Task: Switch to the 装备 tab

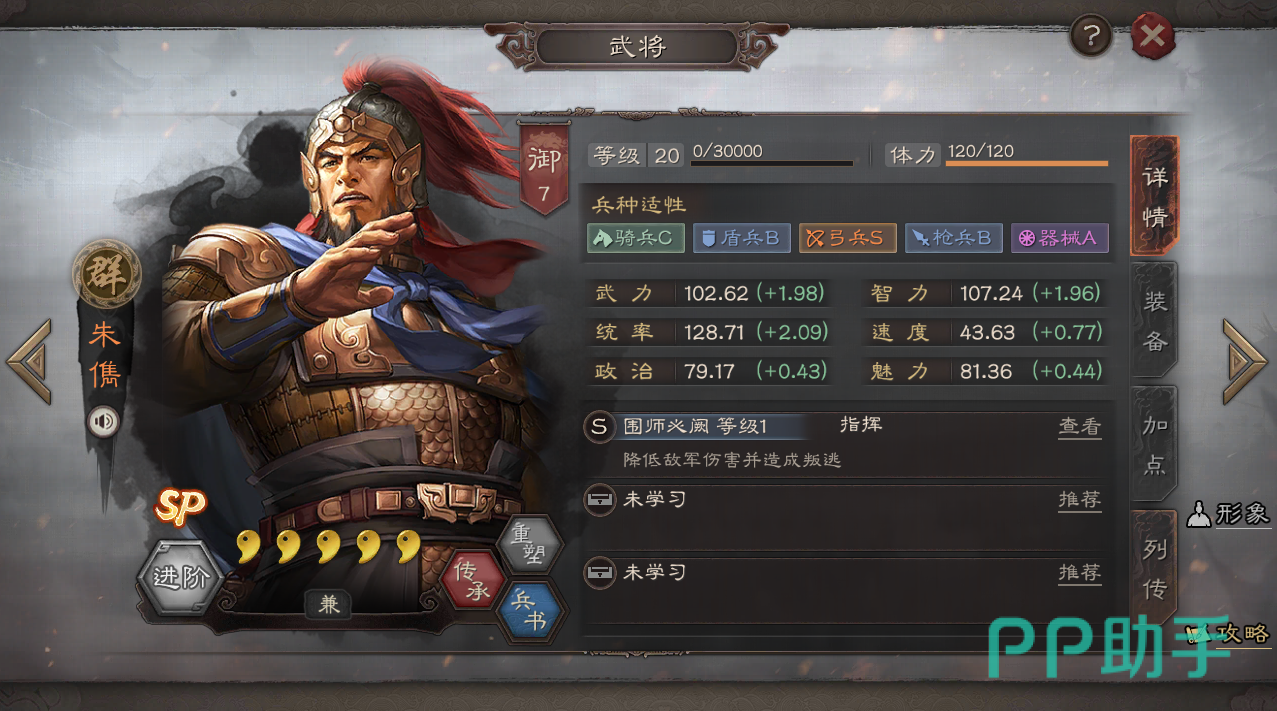Action: (1155, 320)
